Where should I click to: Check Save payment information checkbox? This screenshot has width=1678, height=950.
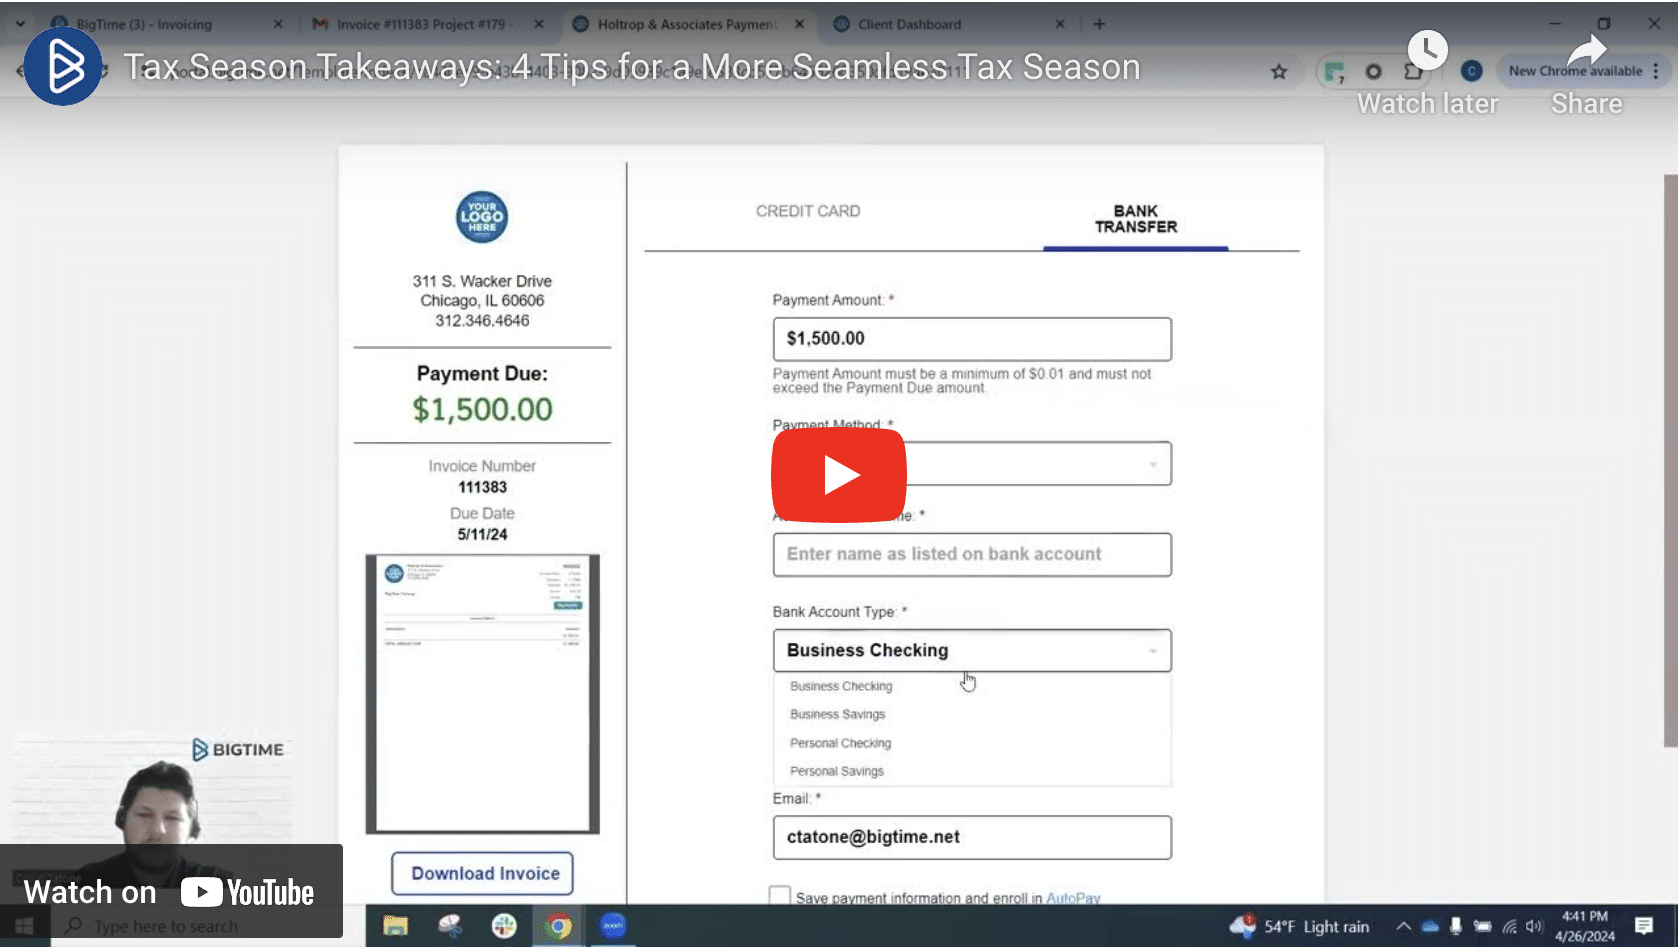tap(780, 896)
